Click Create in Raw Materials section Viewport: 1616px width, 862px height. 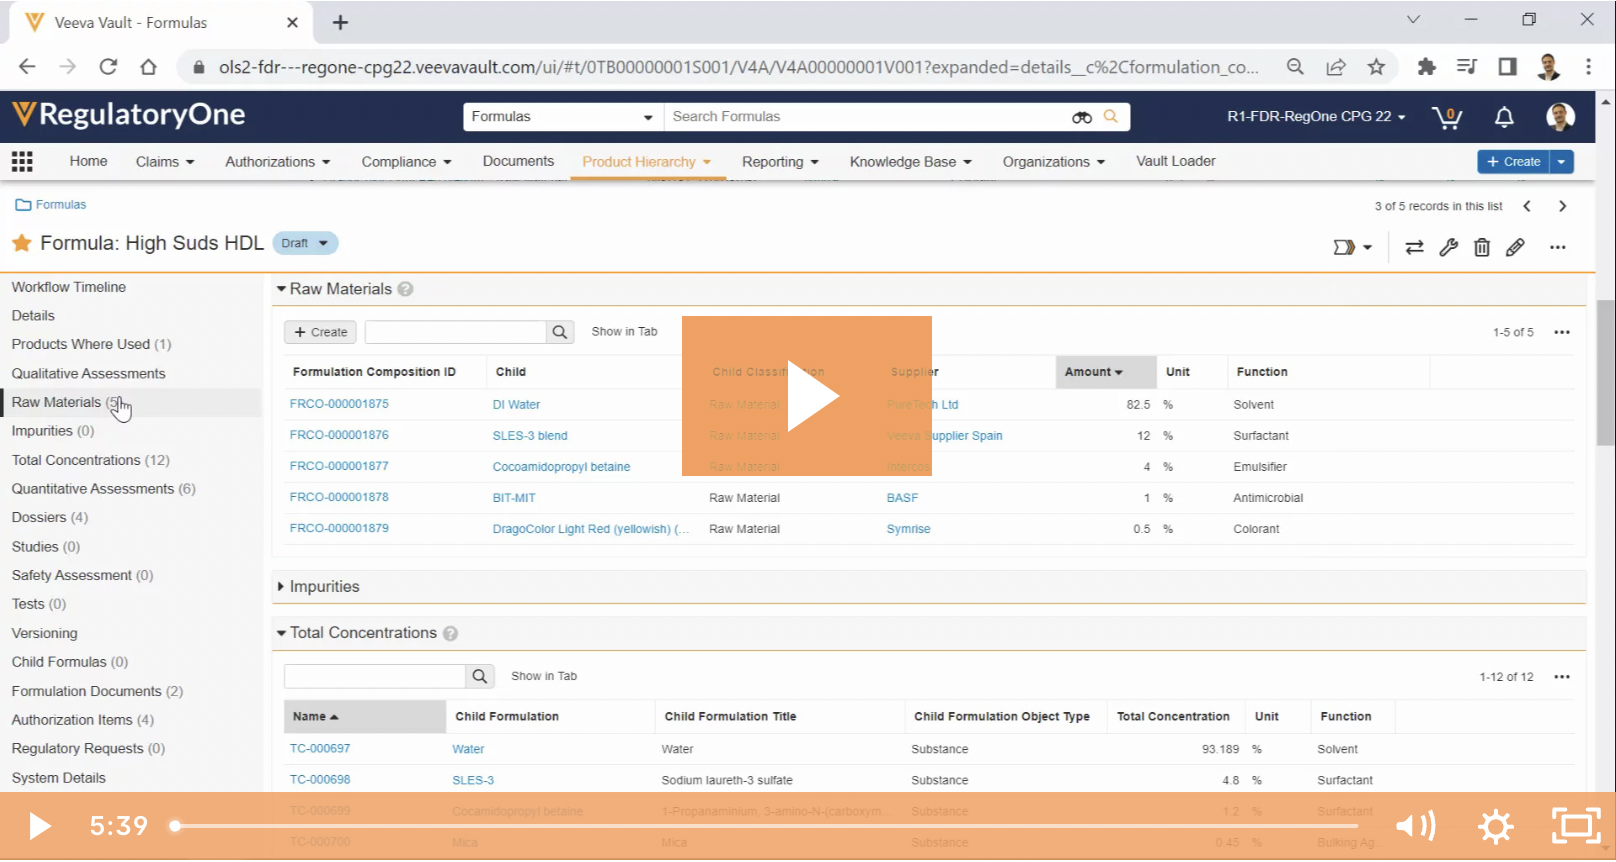(x=321, y=332)
